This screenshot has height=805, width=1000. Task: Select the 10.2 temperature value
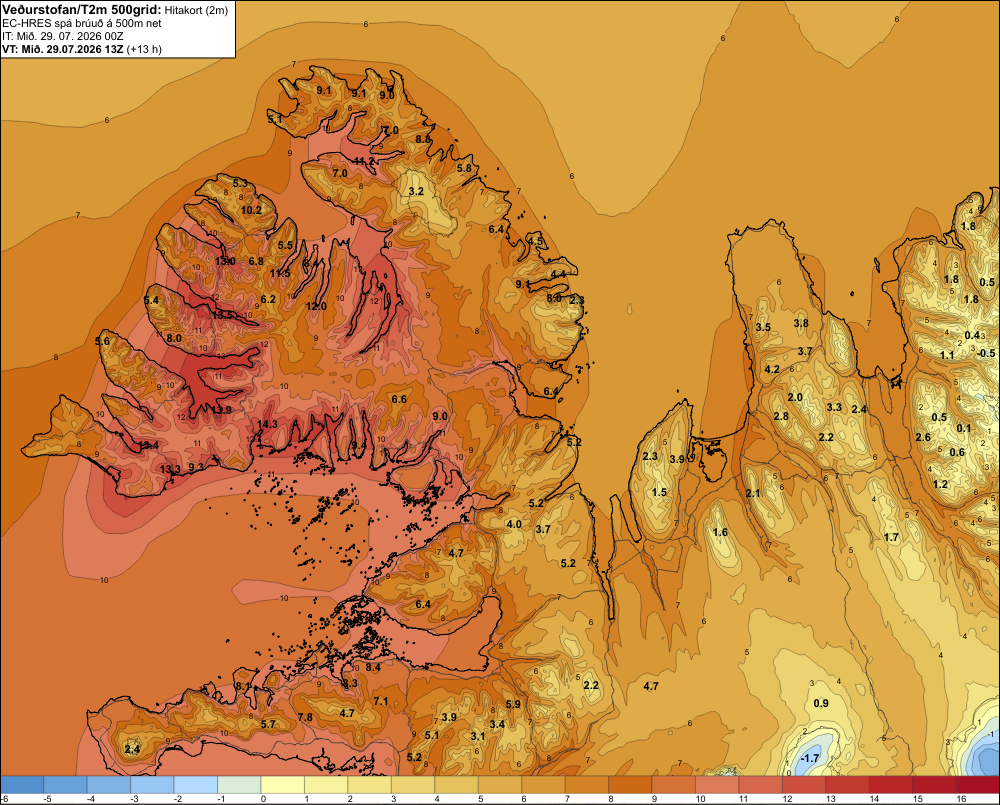pyautogui.click(x=251, y=210)
